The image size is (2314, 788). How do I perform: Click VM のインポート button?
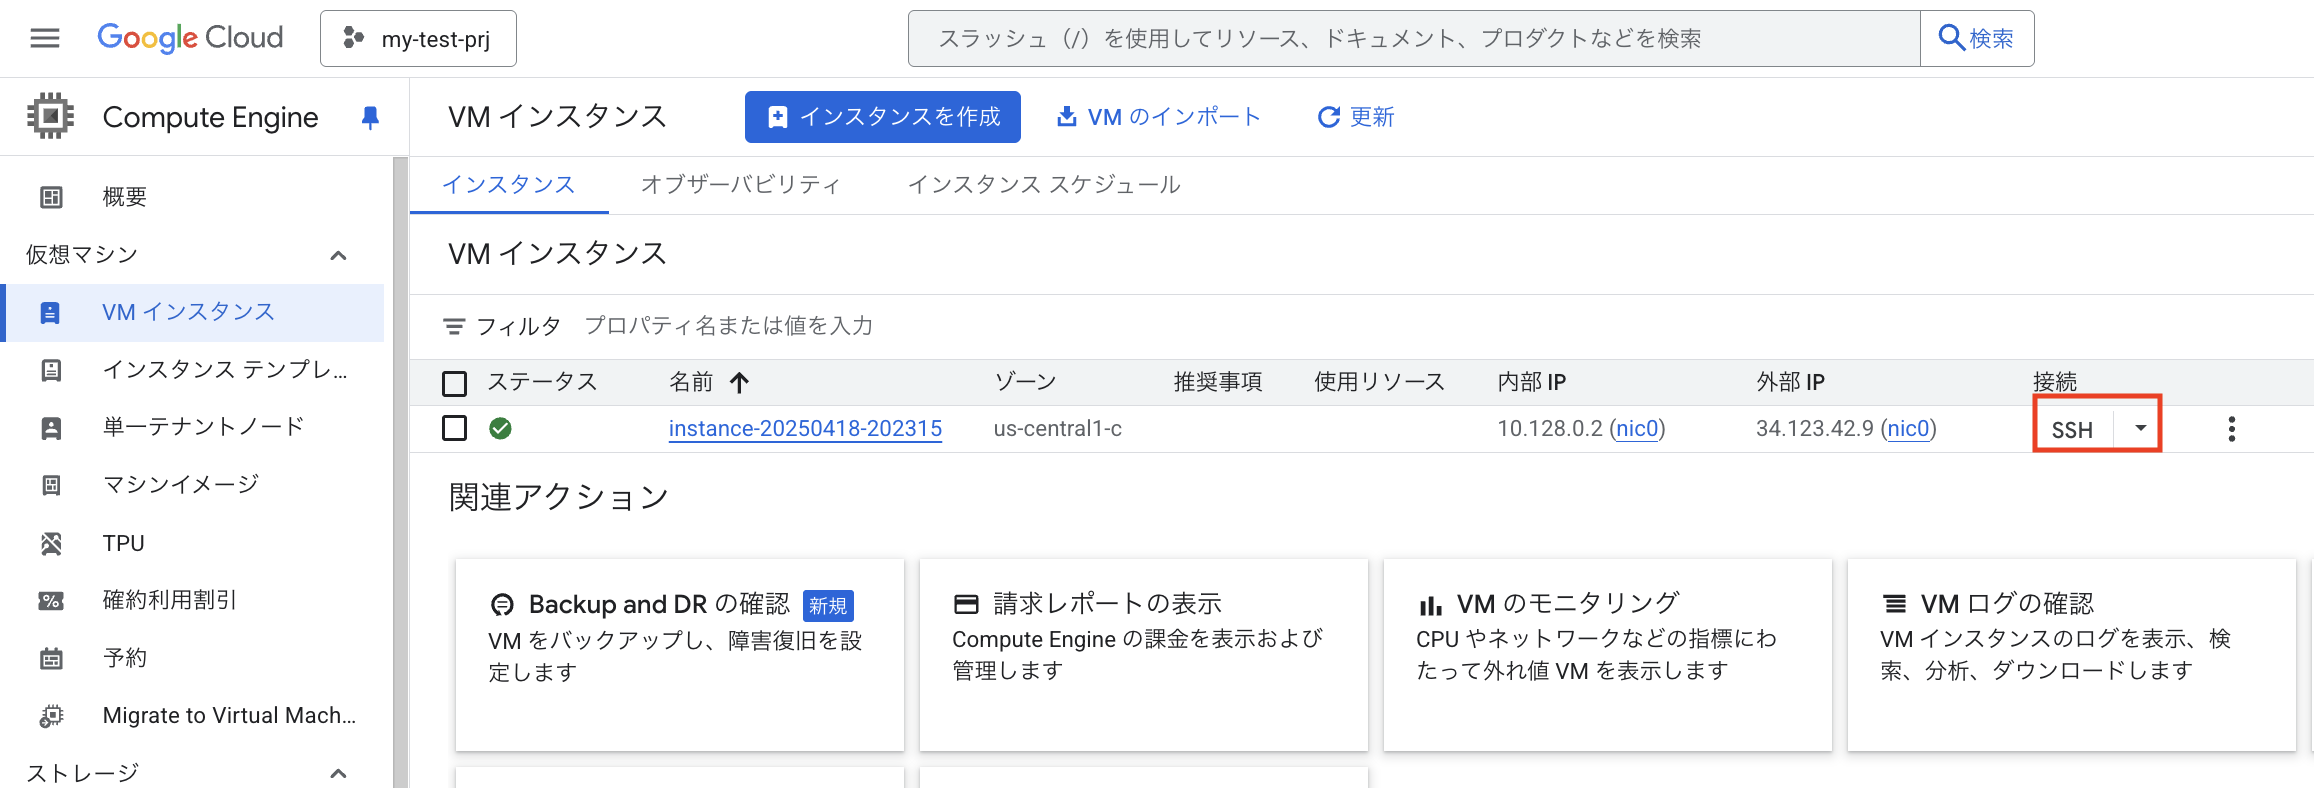(1159, 117)
